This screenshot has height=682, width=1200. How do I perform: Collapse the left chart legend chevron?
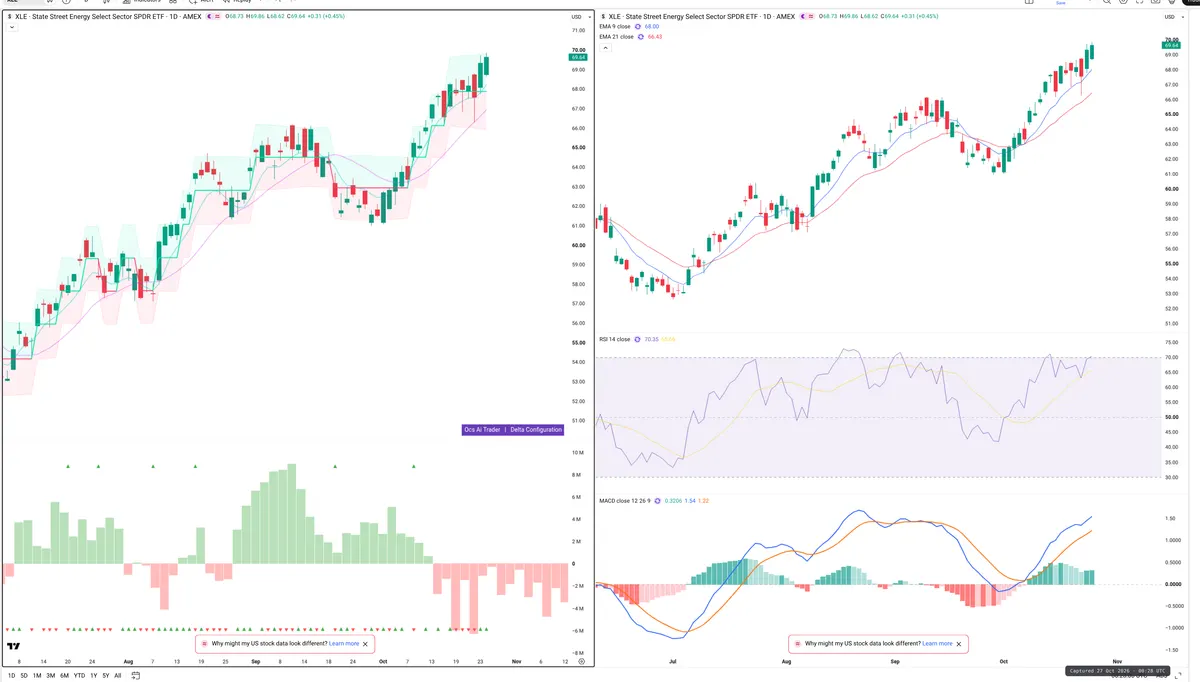(11, 28)
